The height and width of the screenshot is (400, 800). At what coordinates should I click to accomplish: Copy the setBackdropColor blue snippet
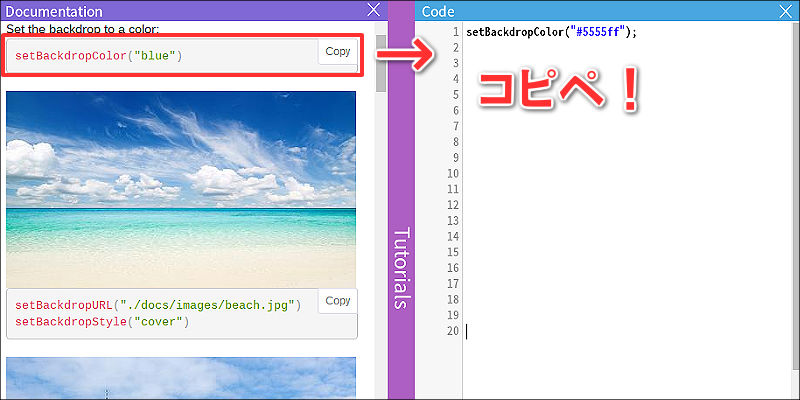tap(338, 52)
